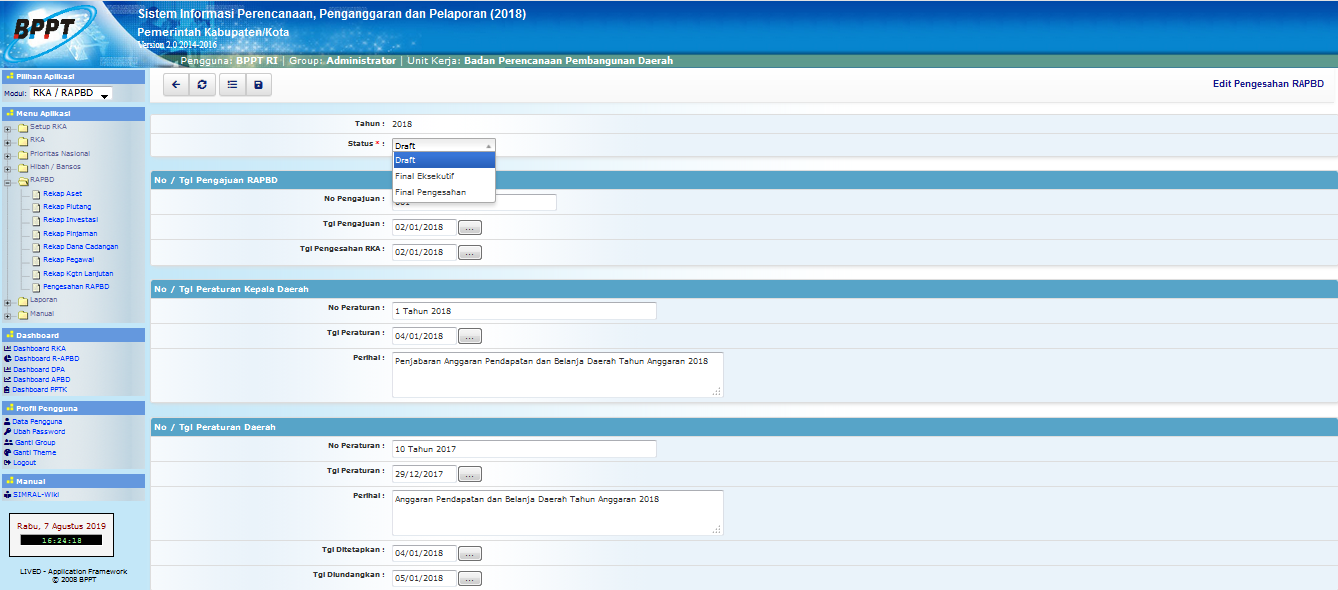Open date picker for Tgl Pengesahan RKA
Image resolution: width=1338 pixels, height=590 pixels.
pyautogui.click(x=469, y=253)
